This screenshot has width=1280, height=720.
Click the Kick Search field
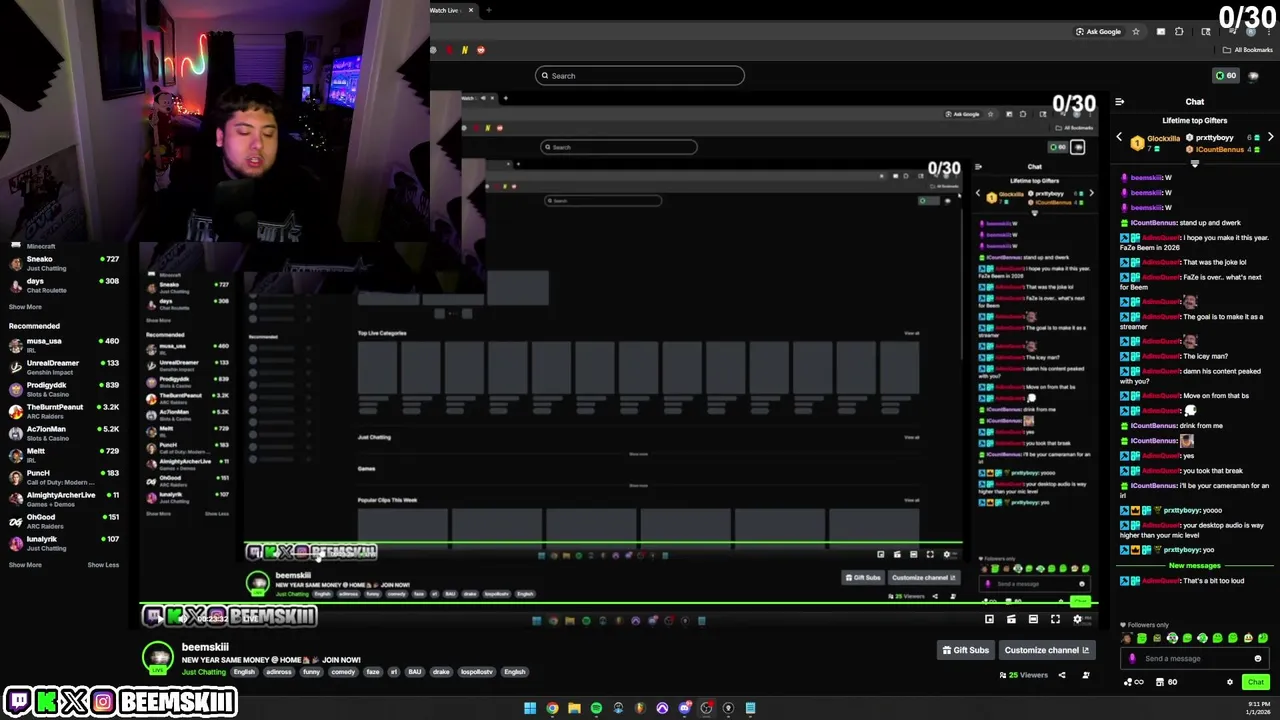coord(640,76)
